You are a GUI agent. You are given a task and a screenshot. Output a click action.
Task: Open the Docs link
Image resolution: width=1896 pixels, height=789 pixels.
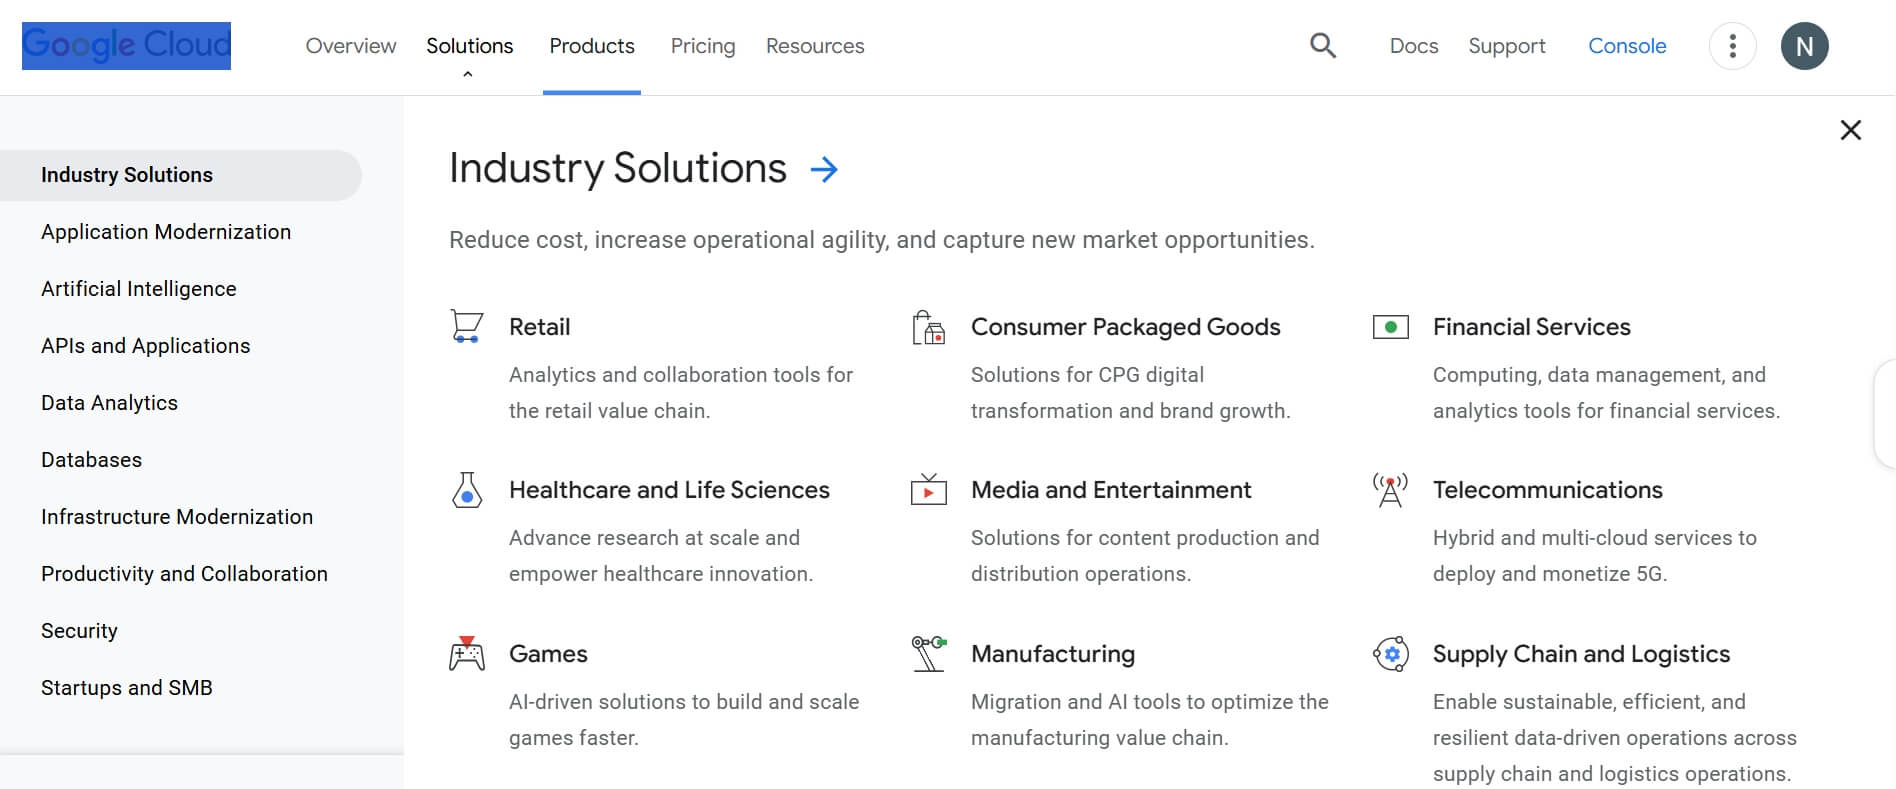click(x=1414, y=46)
